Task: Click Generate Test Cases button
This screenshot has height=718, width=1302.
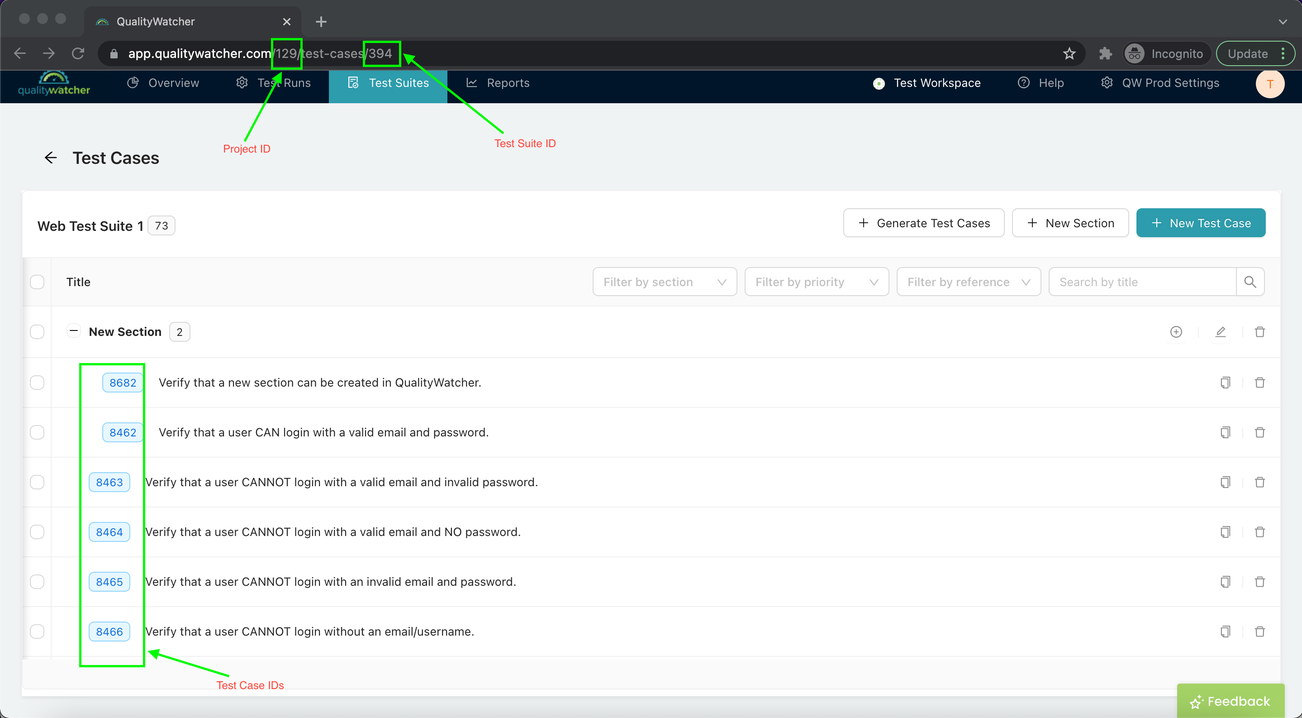Action: click(x=923, y=223)
